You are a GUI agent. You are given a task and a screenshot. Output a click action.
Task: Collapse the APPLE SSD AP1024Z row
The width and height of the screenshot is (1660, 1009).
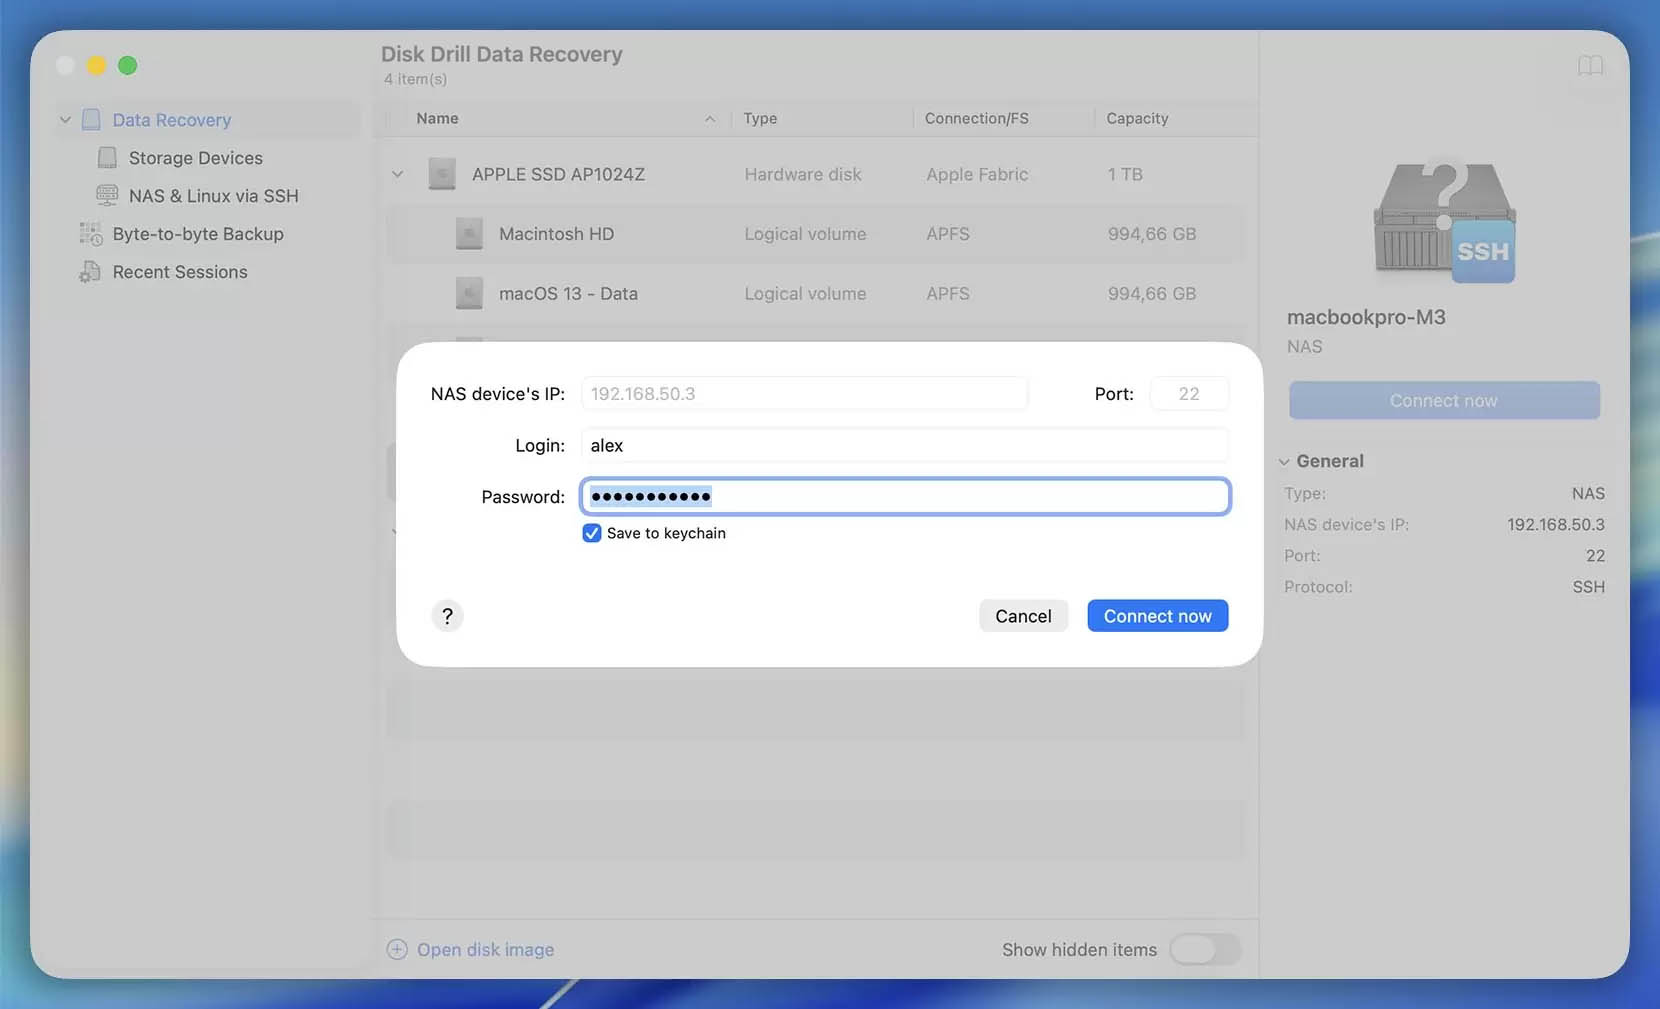[397, 174]
